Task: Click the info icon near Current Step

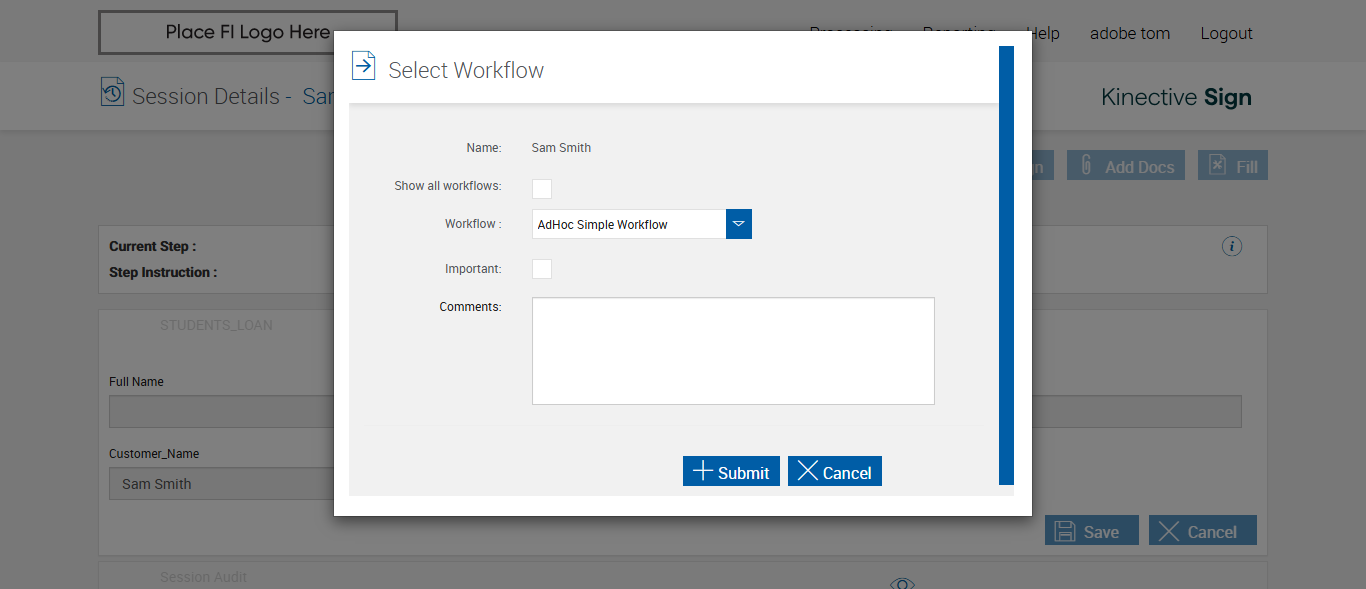Action: (1232, 246)
